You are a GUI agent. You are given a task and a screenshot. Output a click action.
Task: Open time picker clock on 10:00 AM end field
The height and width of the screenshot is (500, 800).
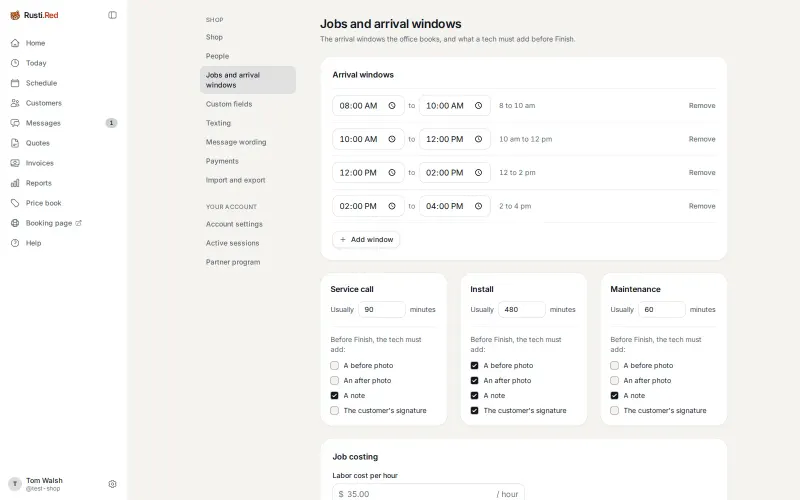[479, 106]
